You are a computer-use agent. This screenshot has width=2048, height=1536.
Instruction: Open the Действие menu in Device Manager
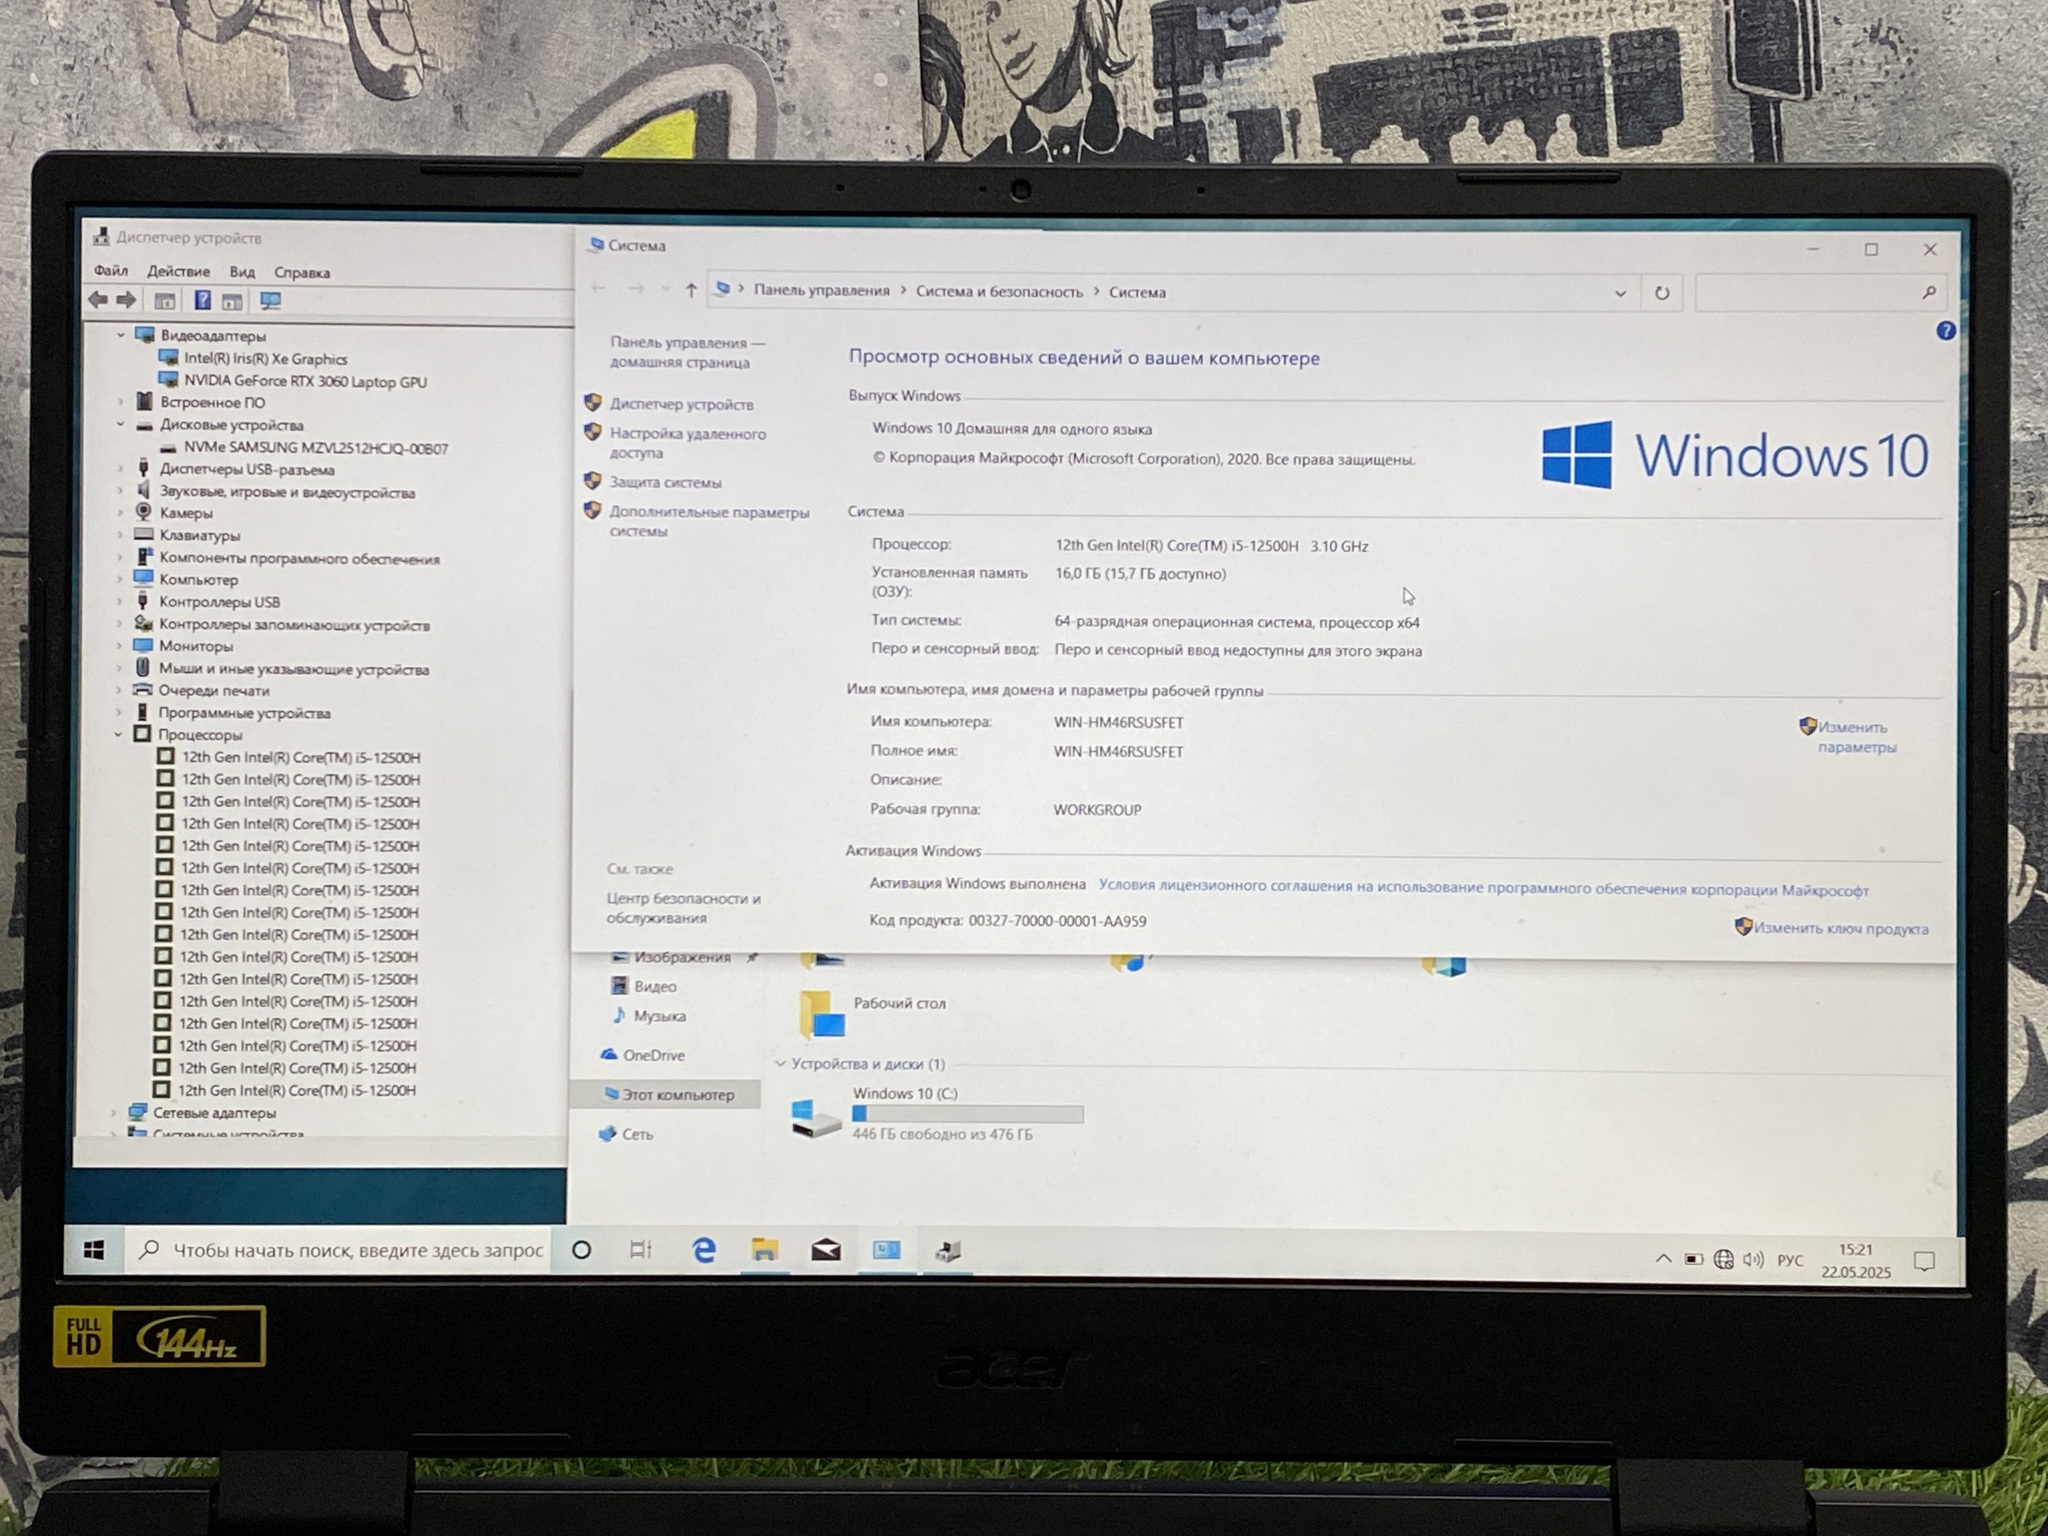pyautogui.click(x=178, y=271)
